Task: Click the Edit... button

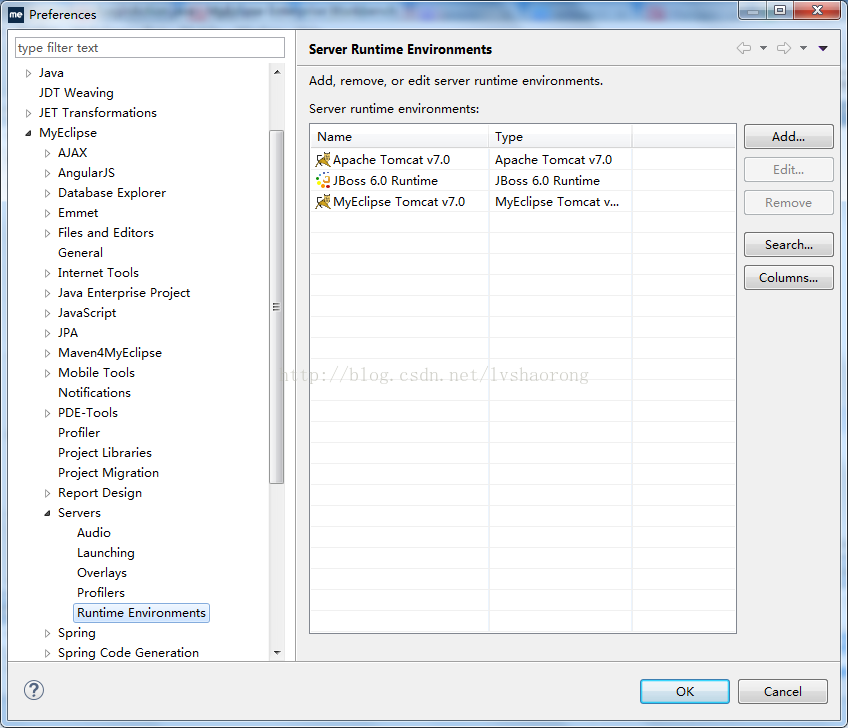Action: tap(789, 169)
